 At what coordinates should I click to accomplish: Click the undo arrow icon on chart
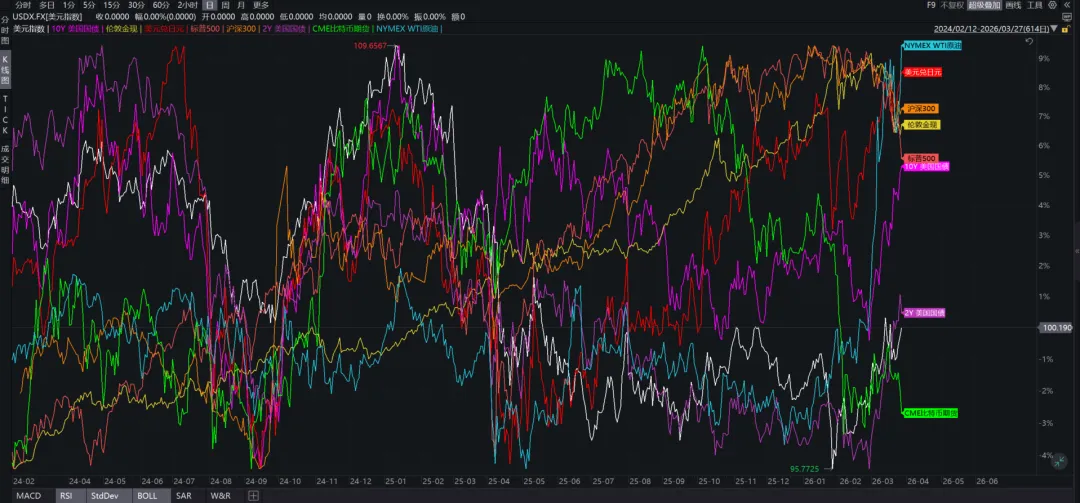(x=1030, y=41)
